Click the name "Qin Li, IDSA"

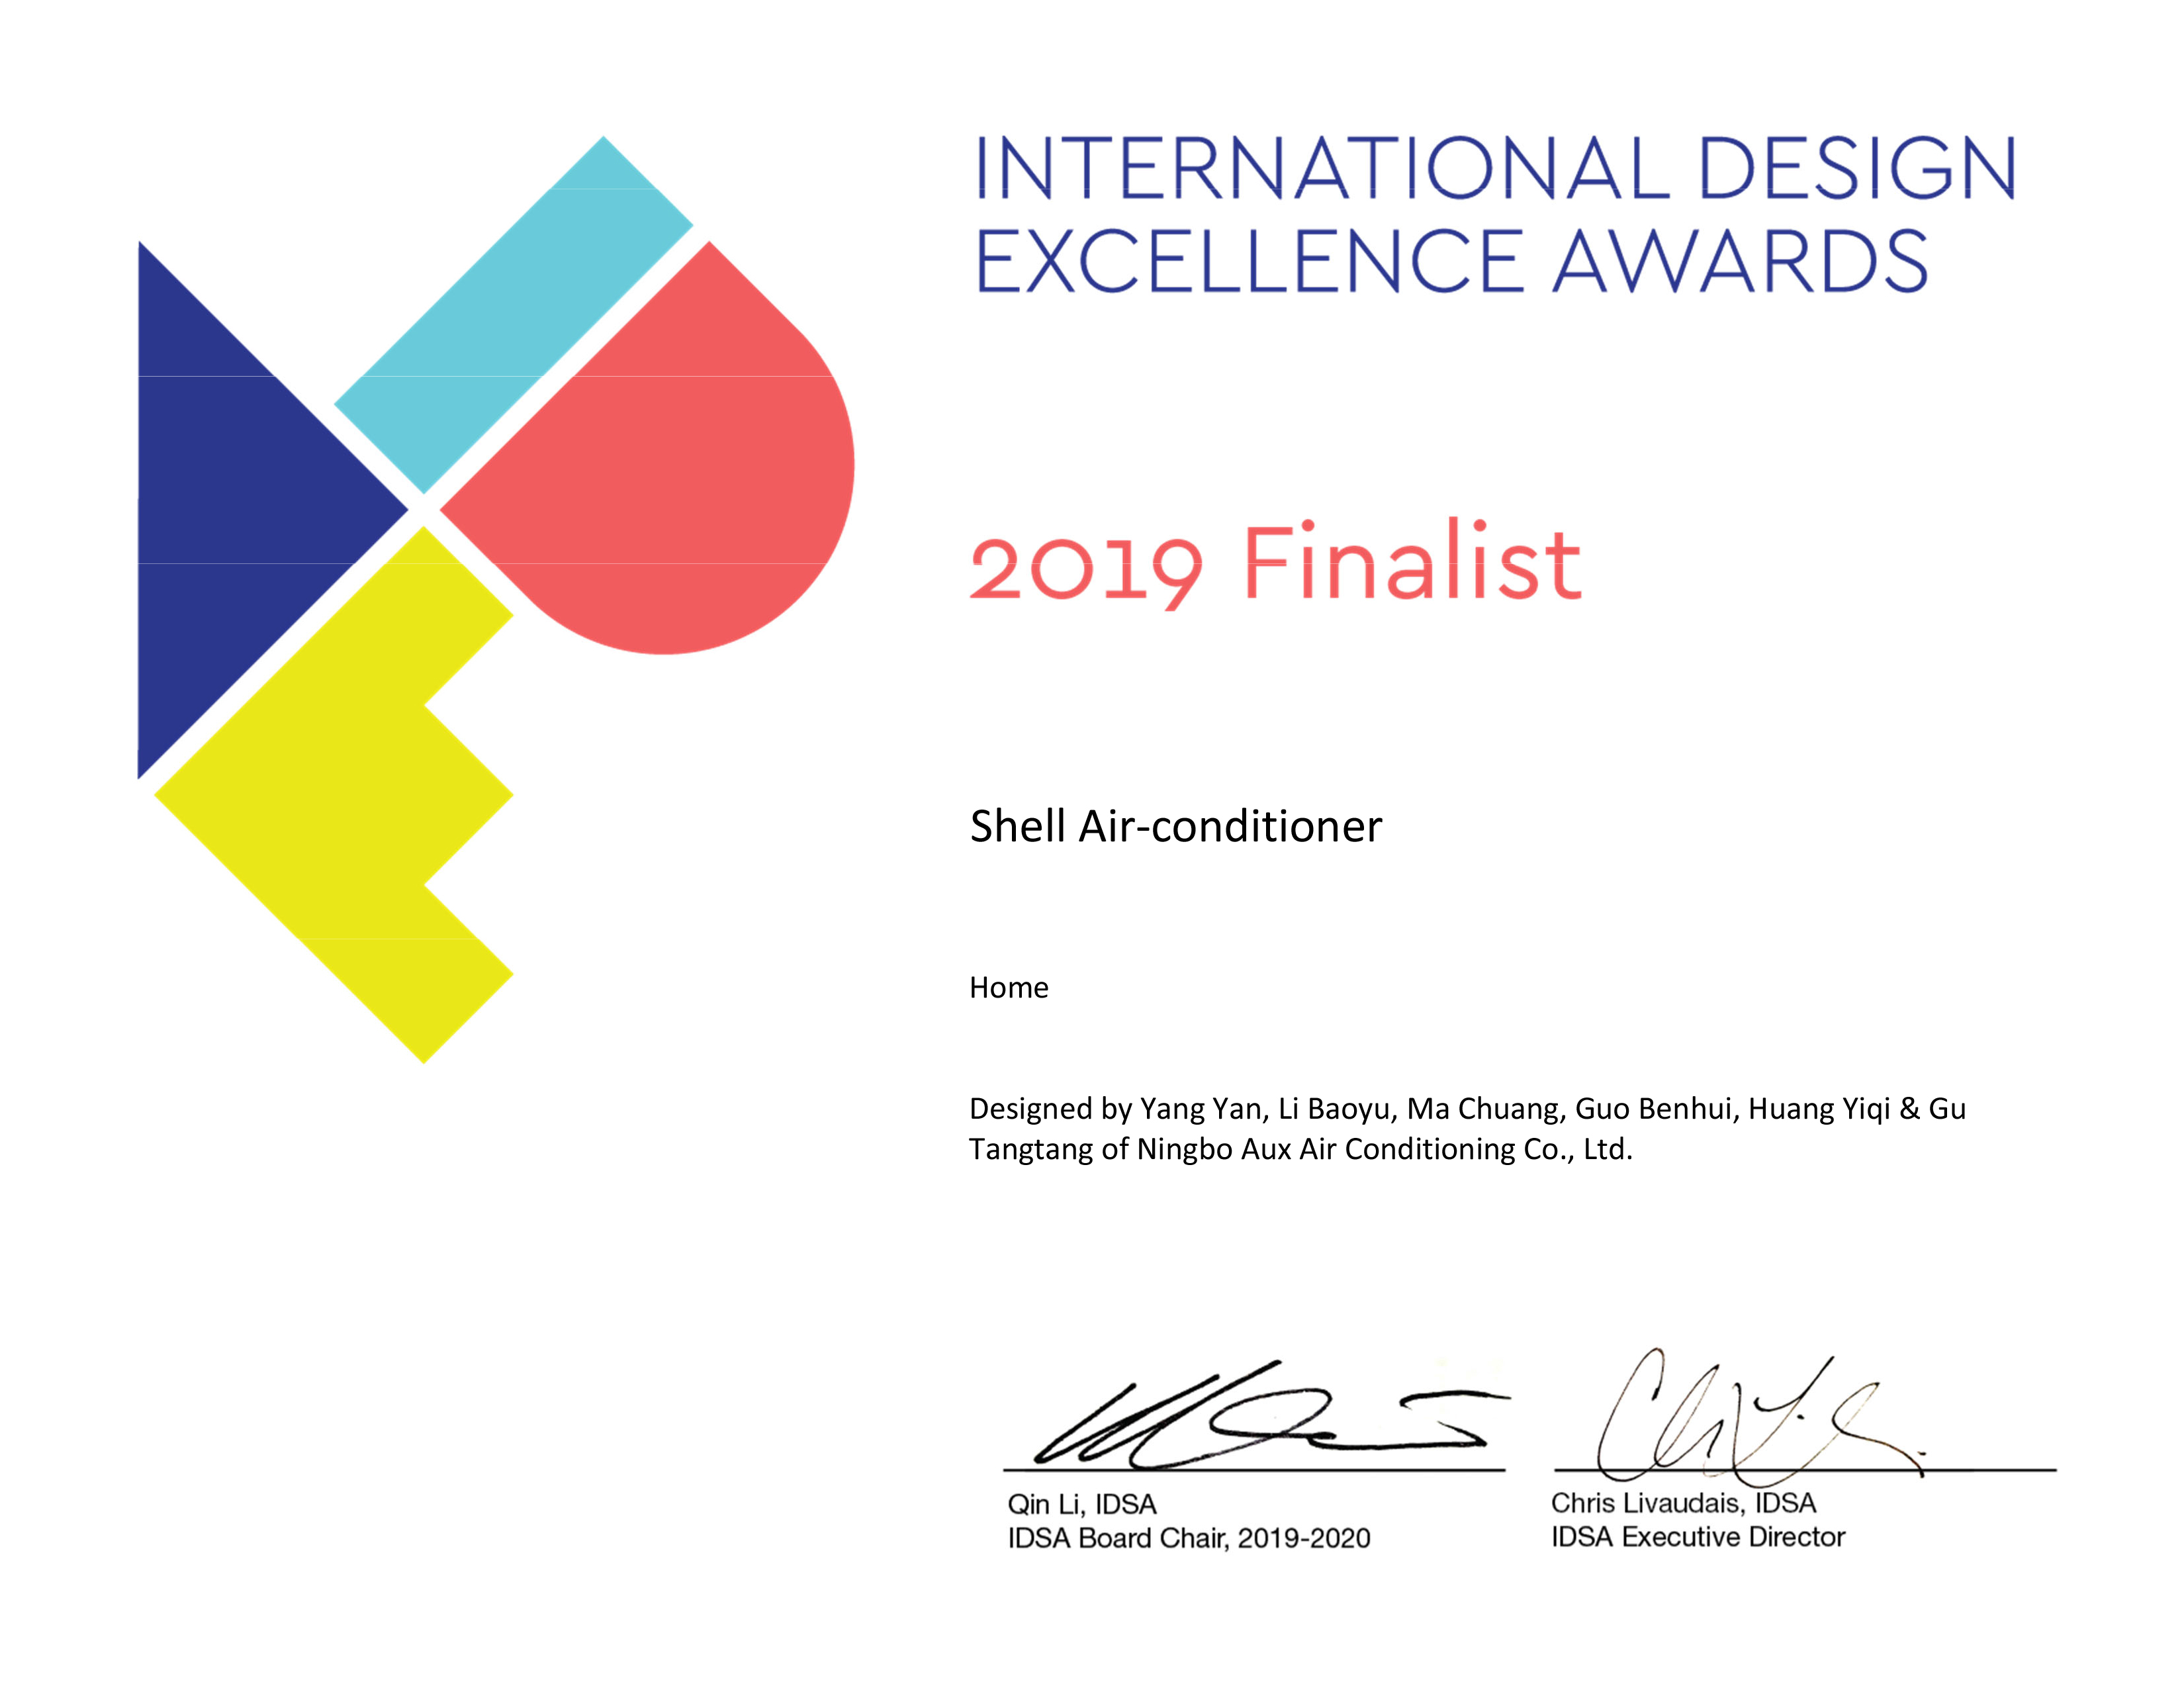coord(1082,1504)
